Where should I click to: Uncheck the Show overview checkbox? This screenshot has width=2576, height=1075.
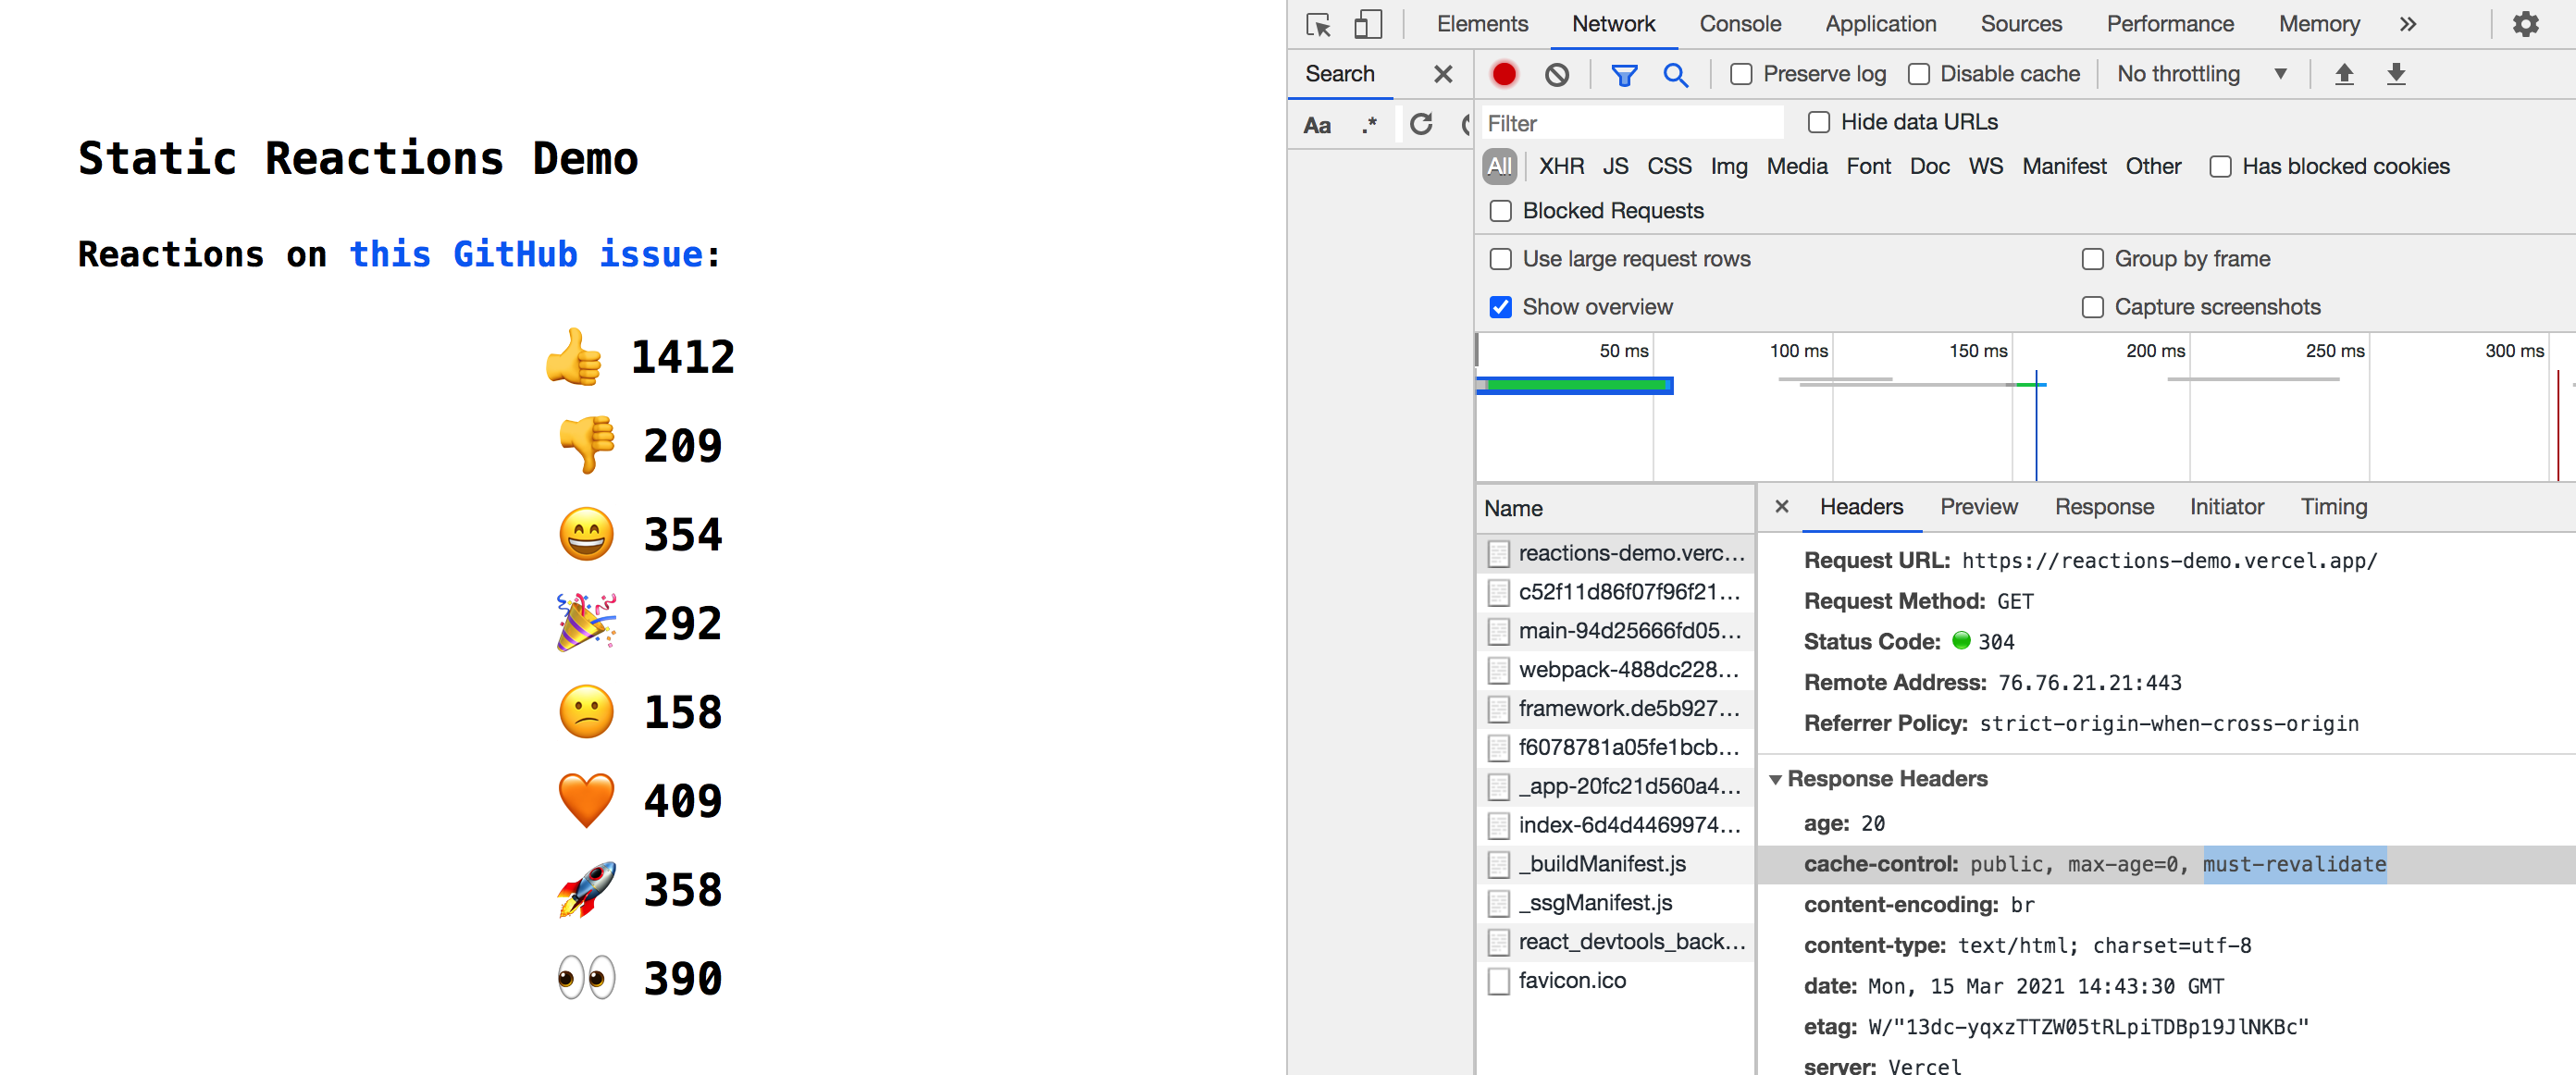[1500, 307]
